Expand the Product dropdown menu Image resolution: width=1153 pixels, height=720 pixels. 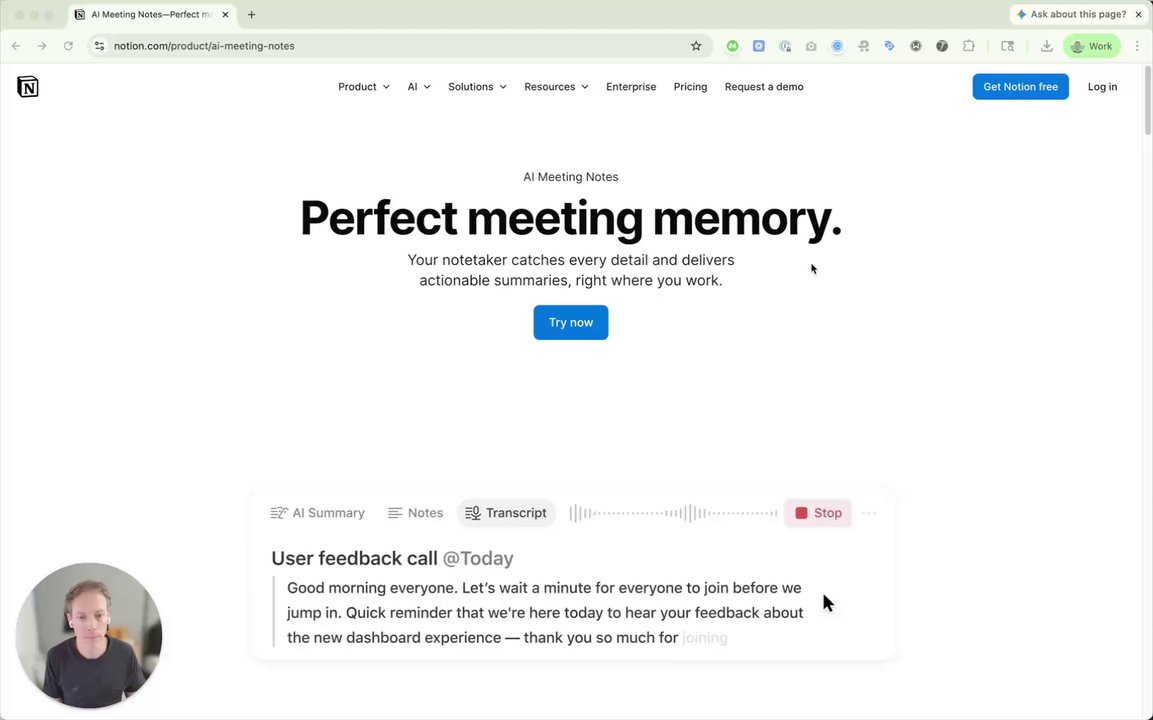364,87
